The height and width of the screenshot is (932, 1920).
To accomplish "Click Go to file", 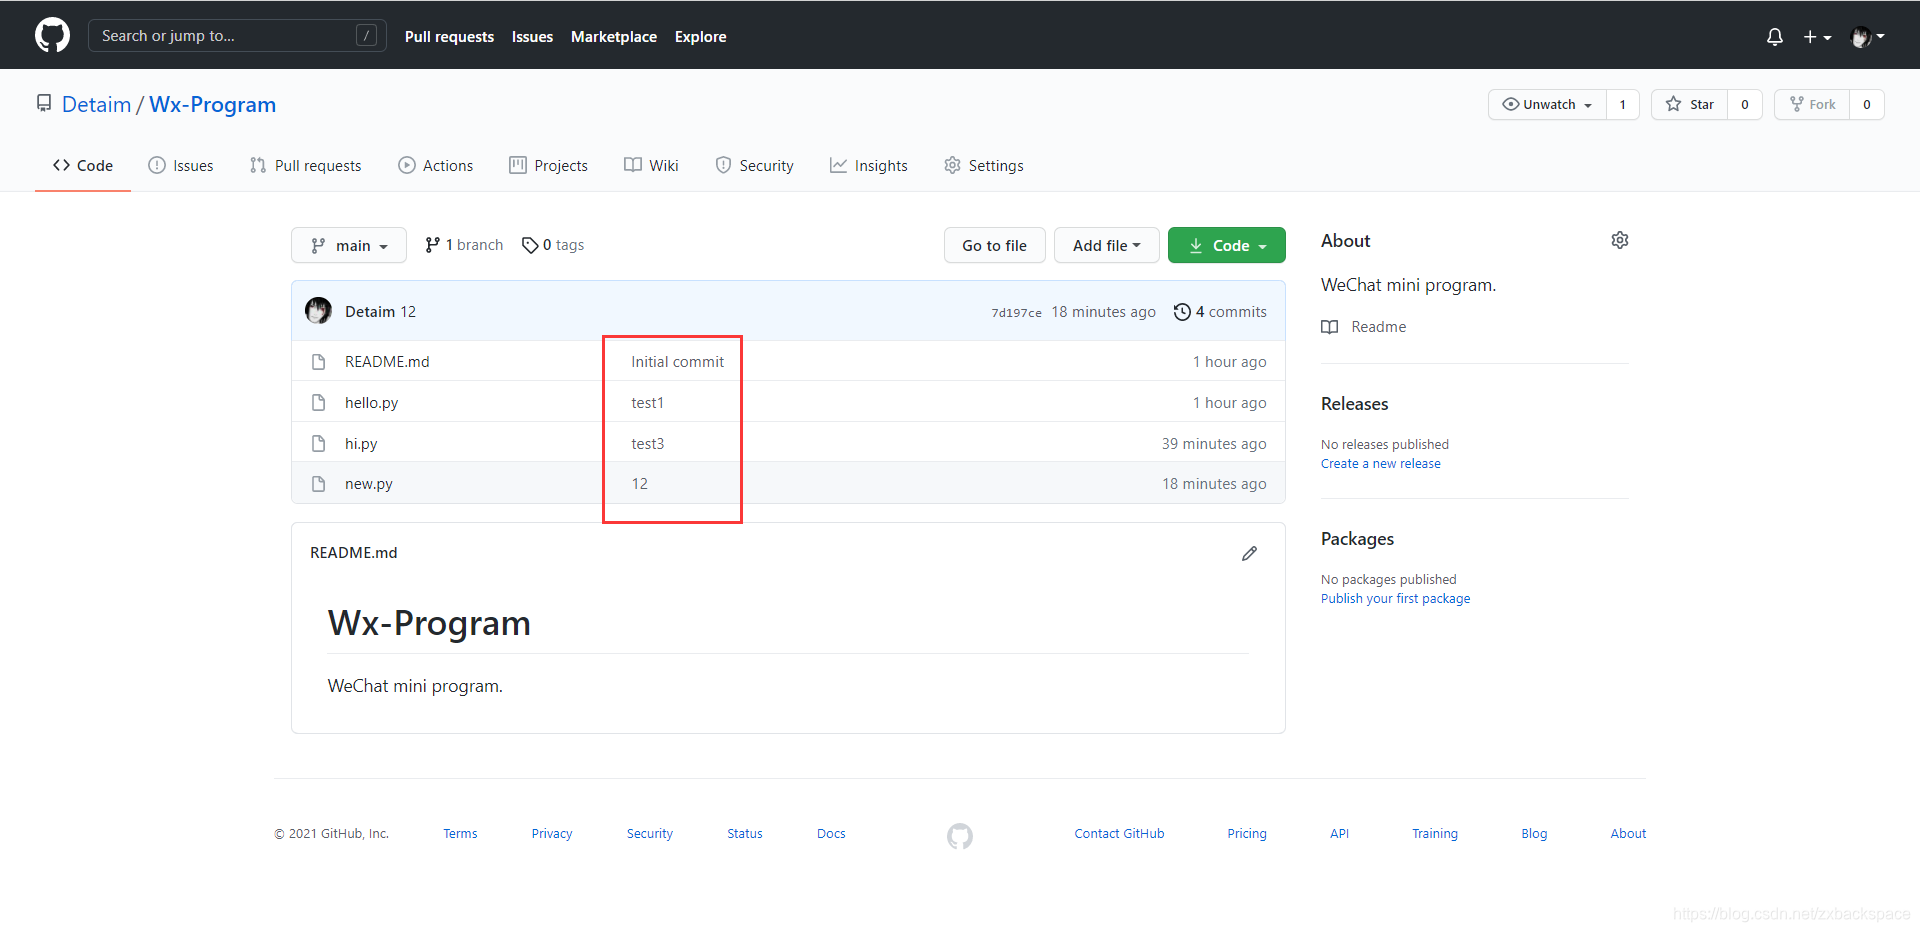I will click(995, 246).
